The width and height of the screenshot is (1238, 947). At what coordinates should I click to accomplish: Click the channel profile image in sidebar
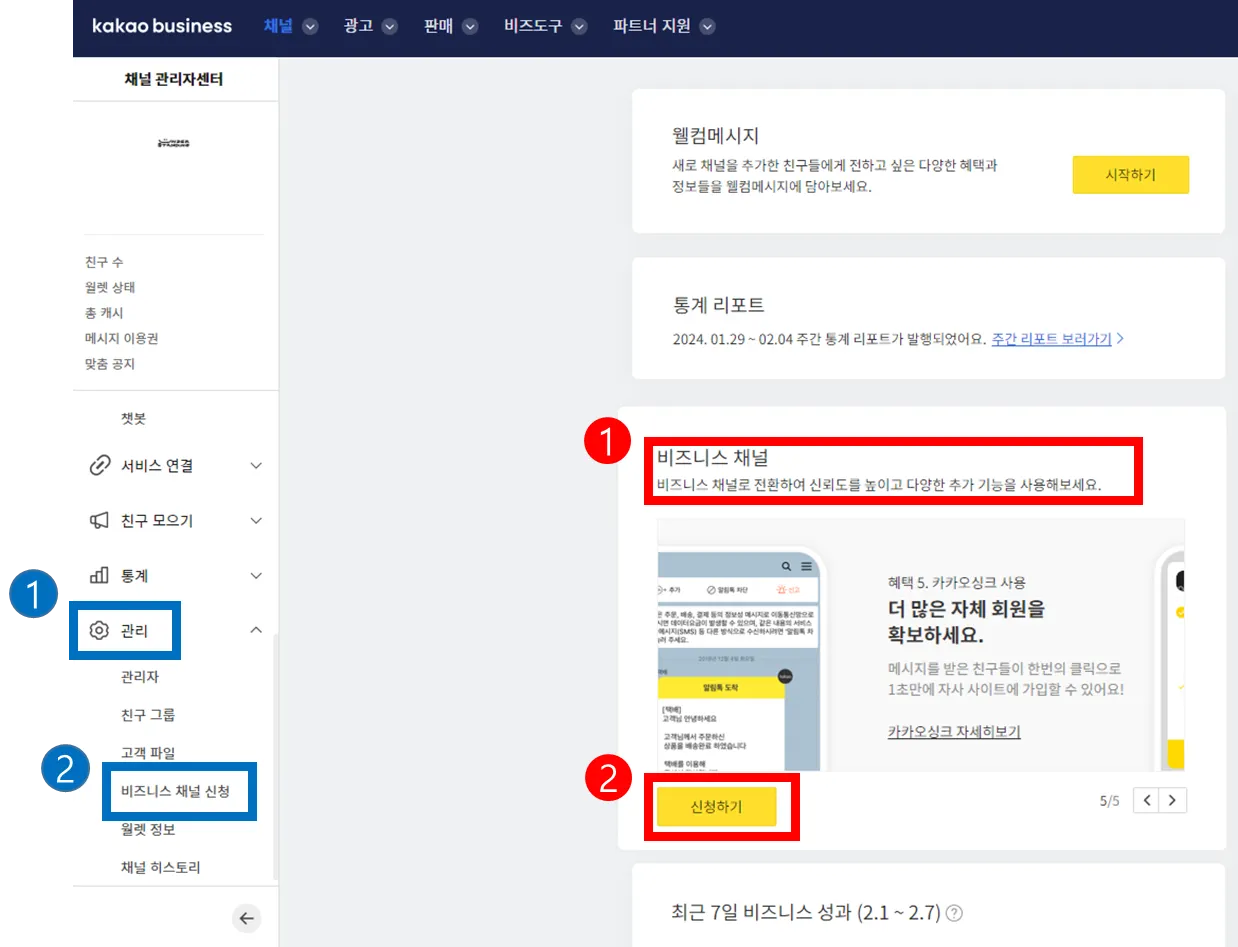(x=174, y=143)
